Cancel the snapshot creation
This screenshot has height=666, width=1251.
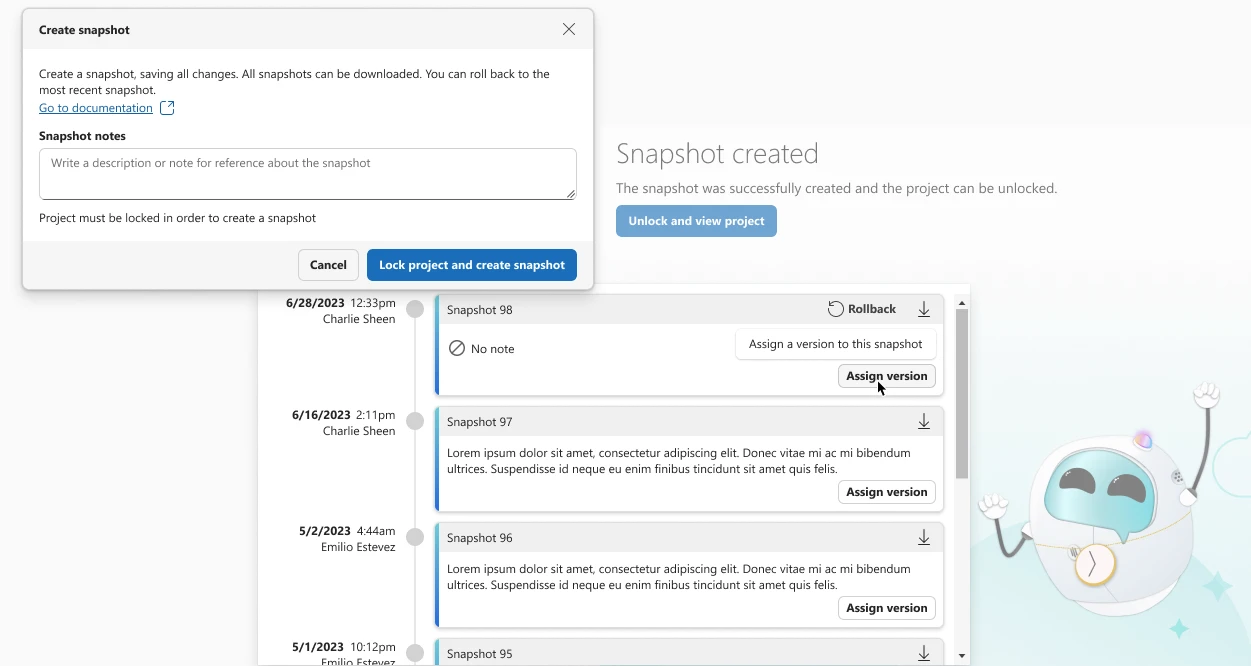(x=328, y=265)
